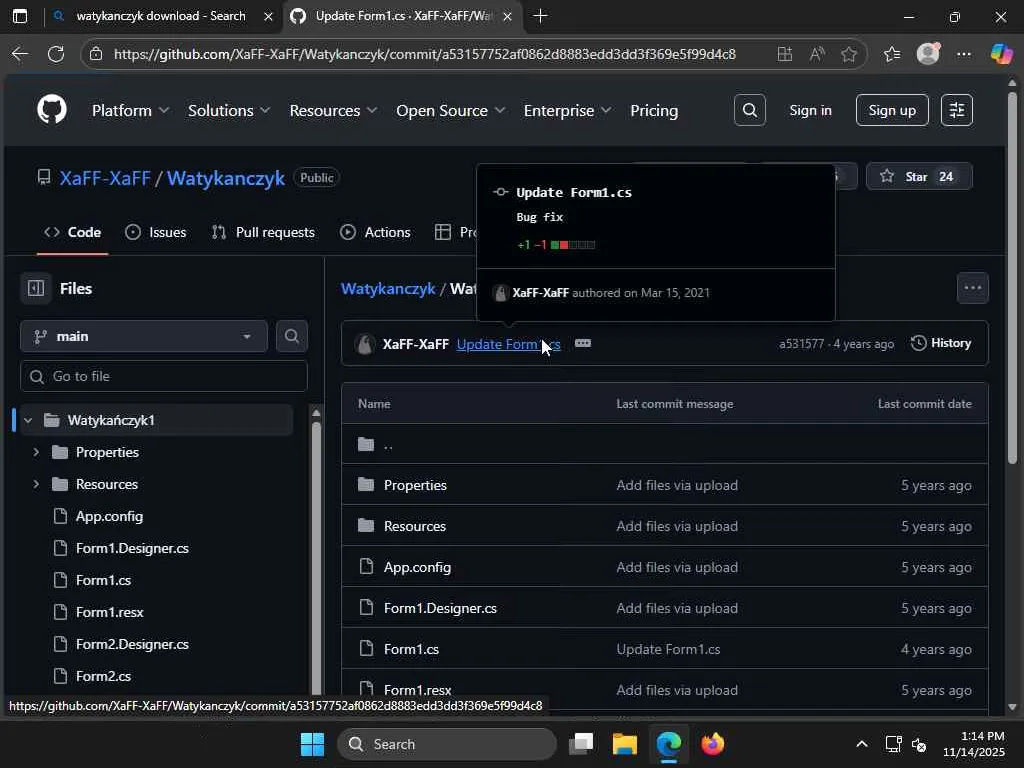Open the main branch selector dropdown
This screenshot has height=768, width=1024.
tap(144, 336)
